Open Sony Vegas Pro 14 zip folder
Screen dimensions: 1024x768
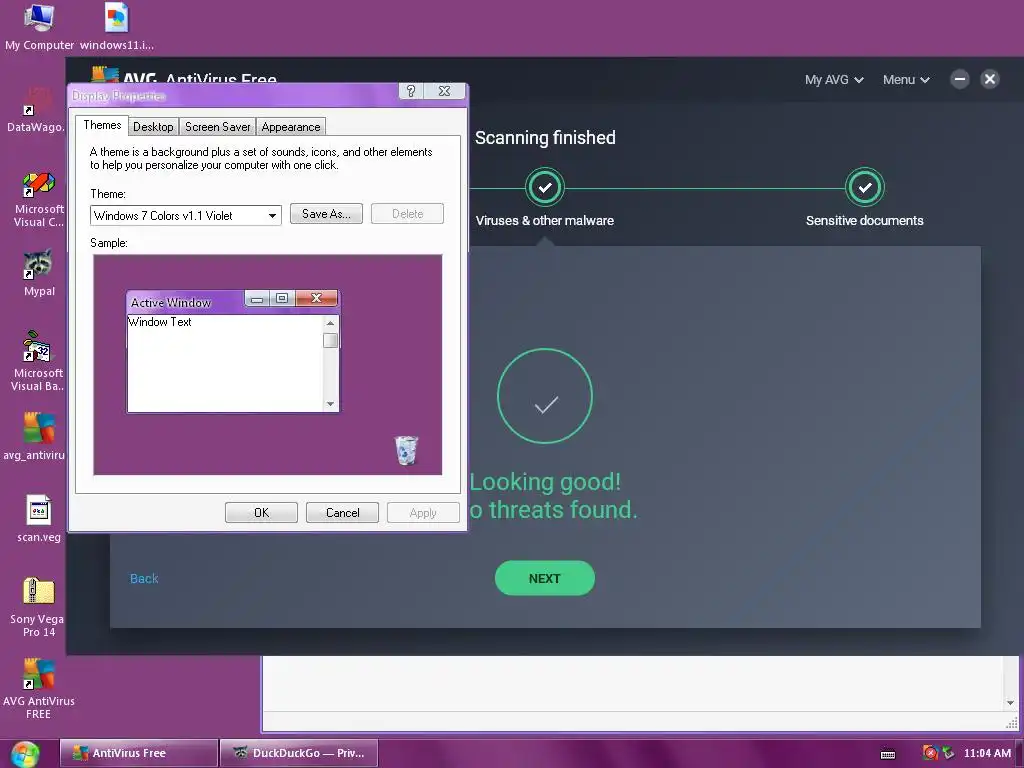[38, 607]
